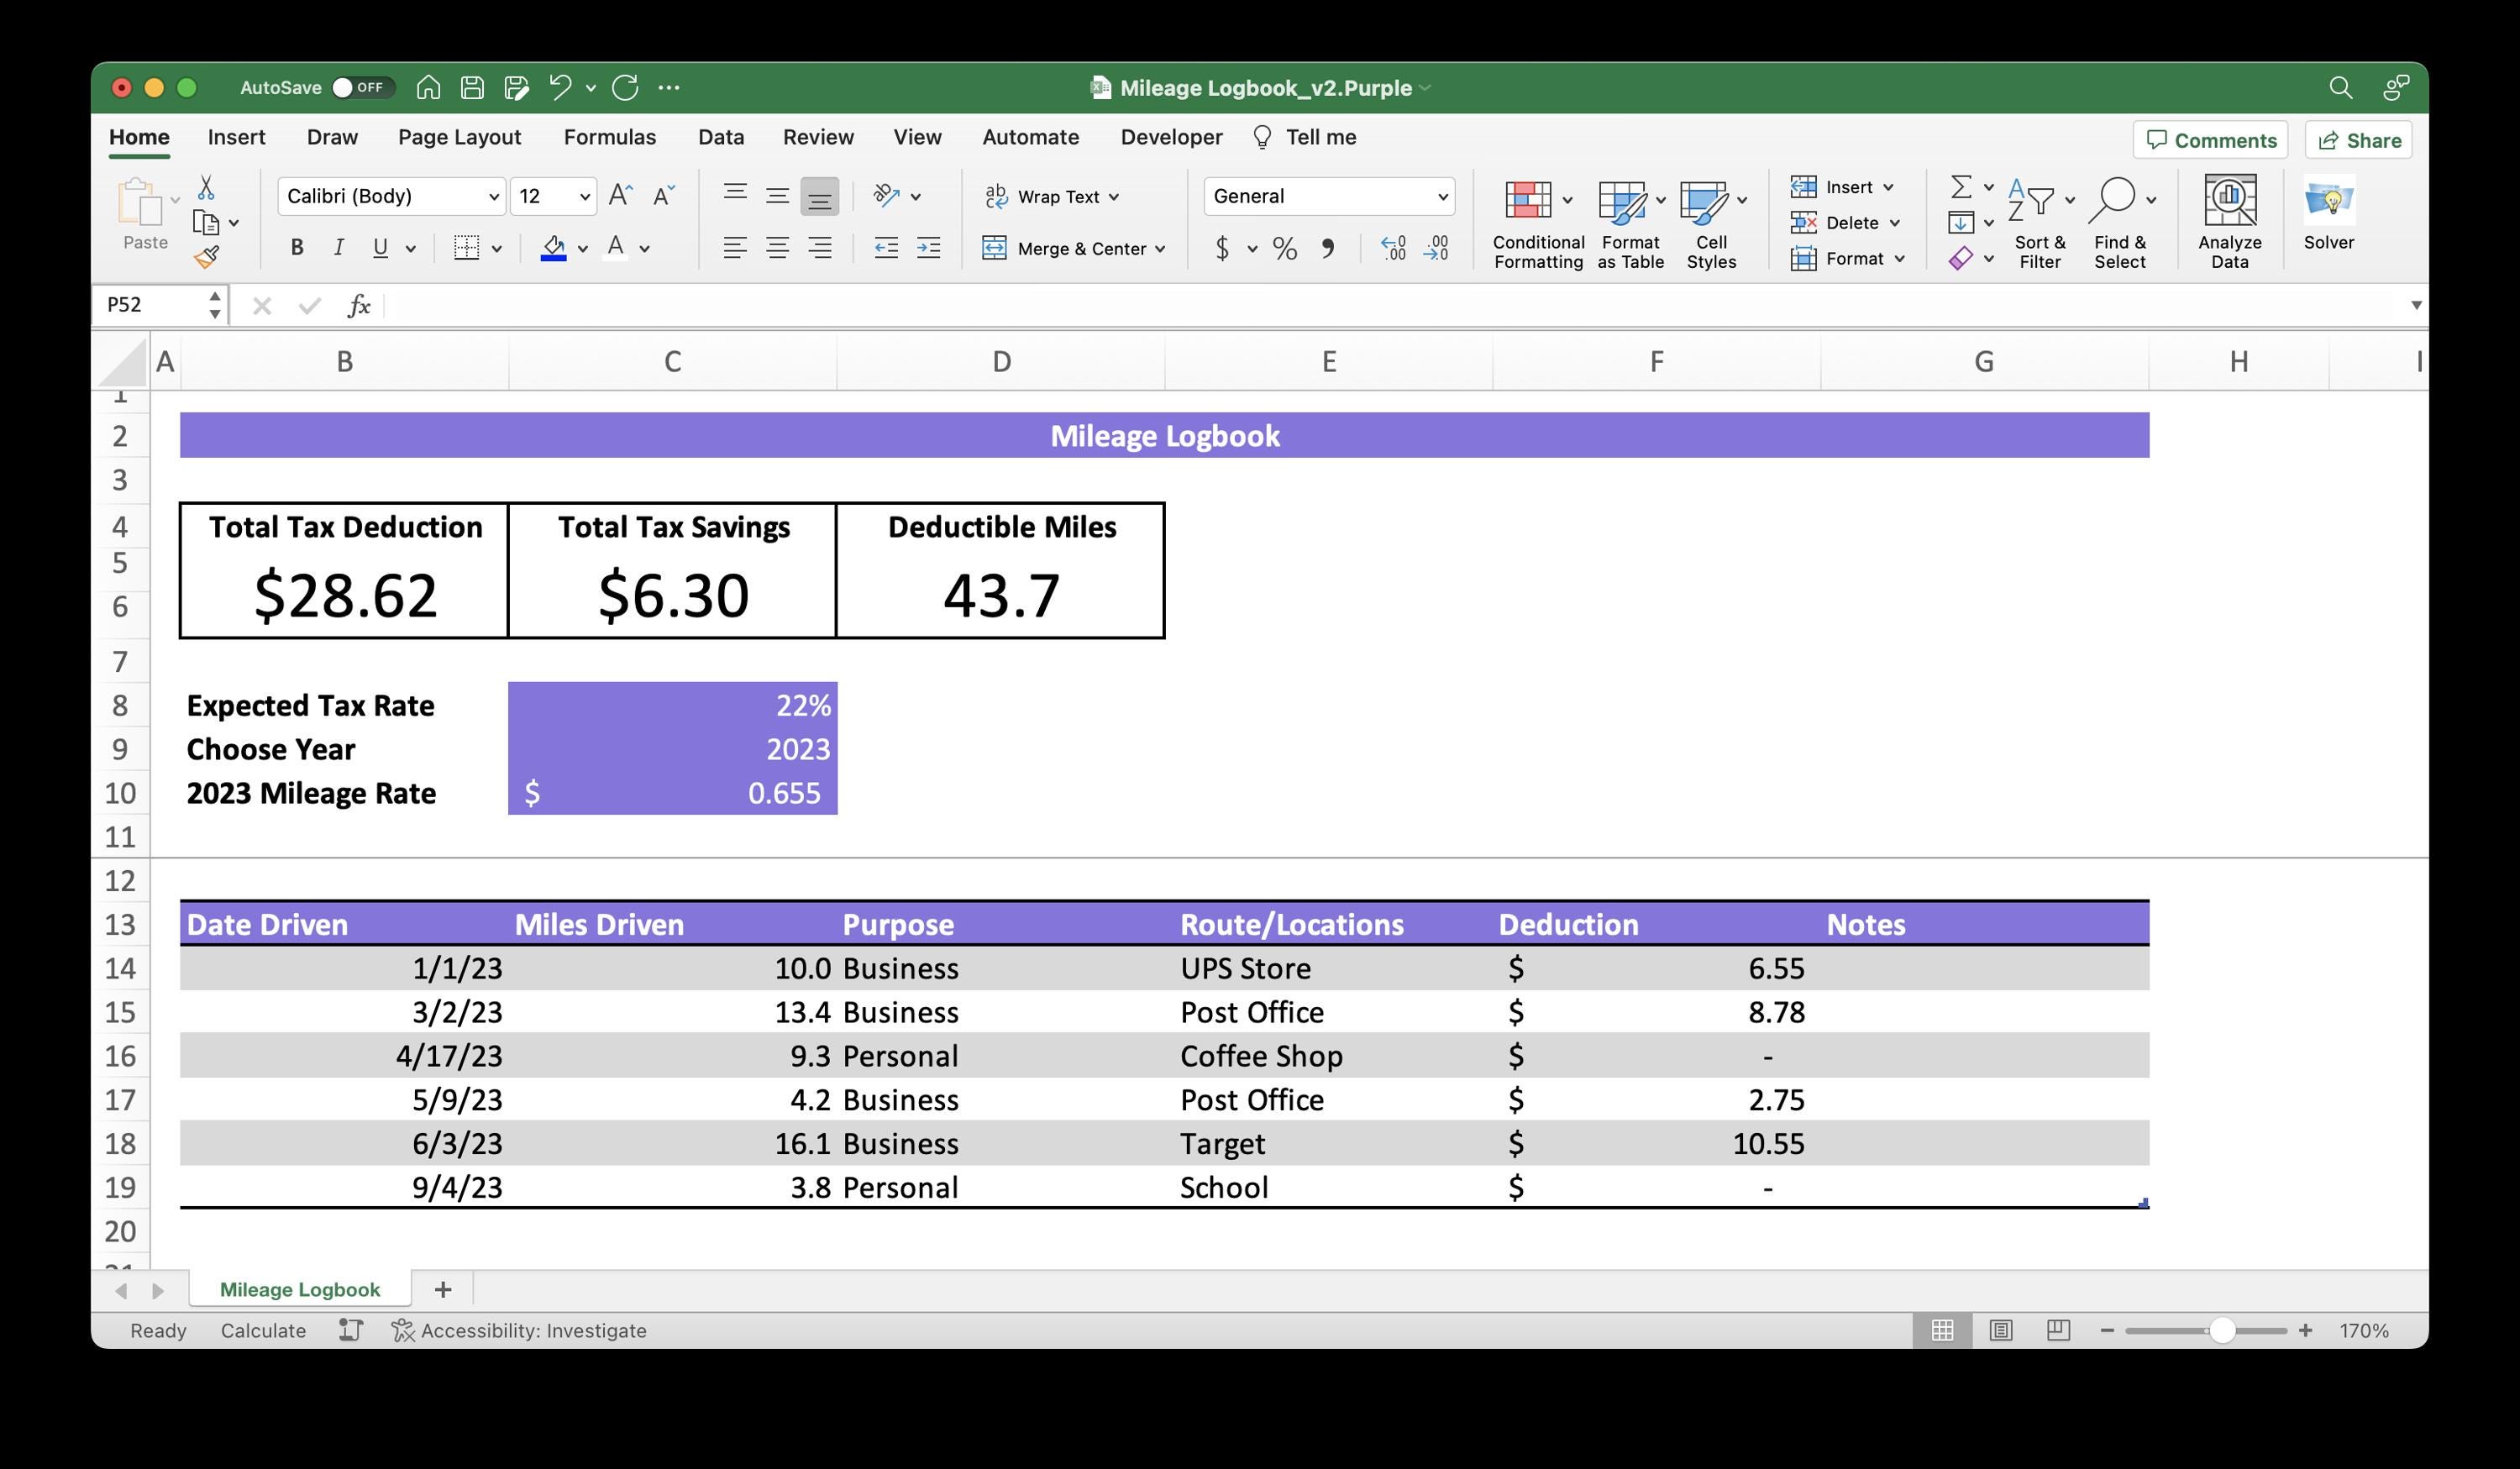The height and width of the screenshot is (1469, 2520).
Task: Click the Accessibility Investigate status icon
Action: click(x=402, y=1330)
